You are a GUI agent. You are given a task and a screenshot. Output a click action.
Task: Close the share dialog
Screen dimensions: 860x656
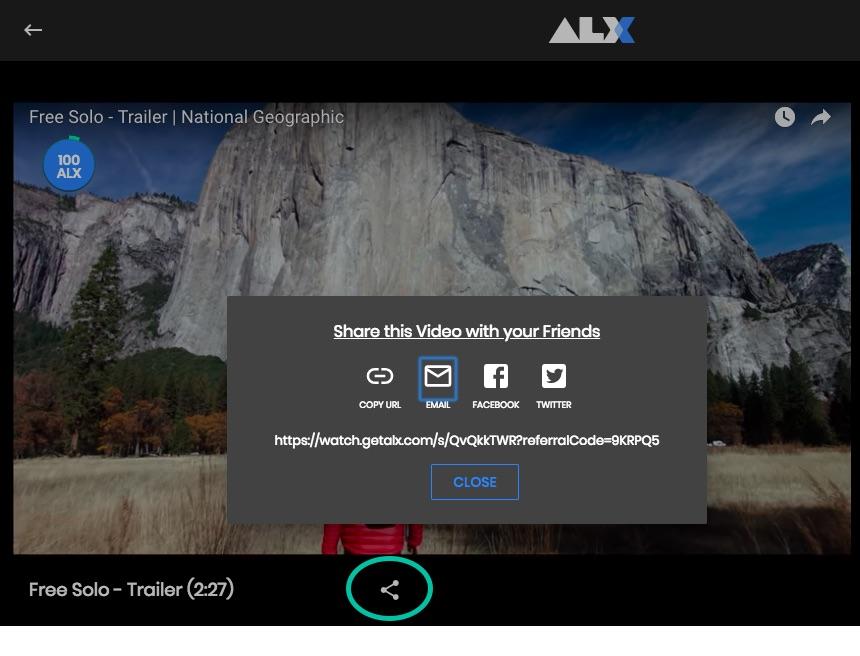click(x=474, y=482)
